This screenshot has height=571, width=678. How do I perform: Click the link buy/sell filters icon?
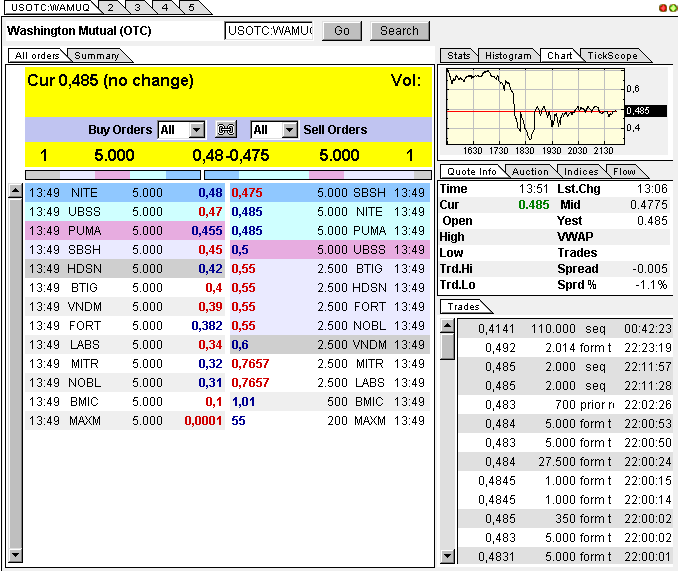click(226, 129)
